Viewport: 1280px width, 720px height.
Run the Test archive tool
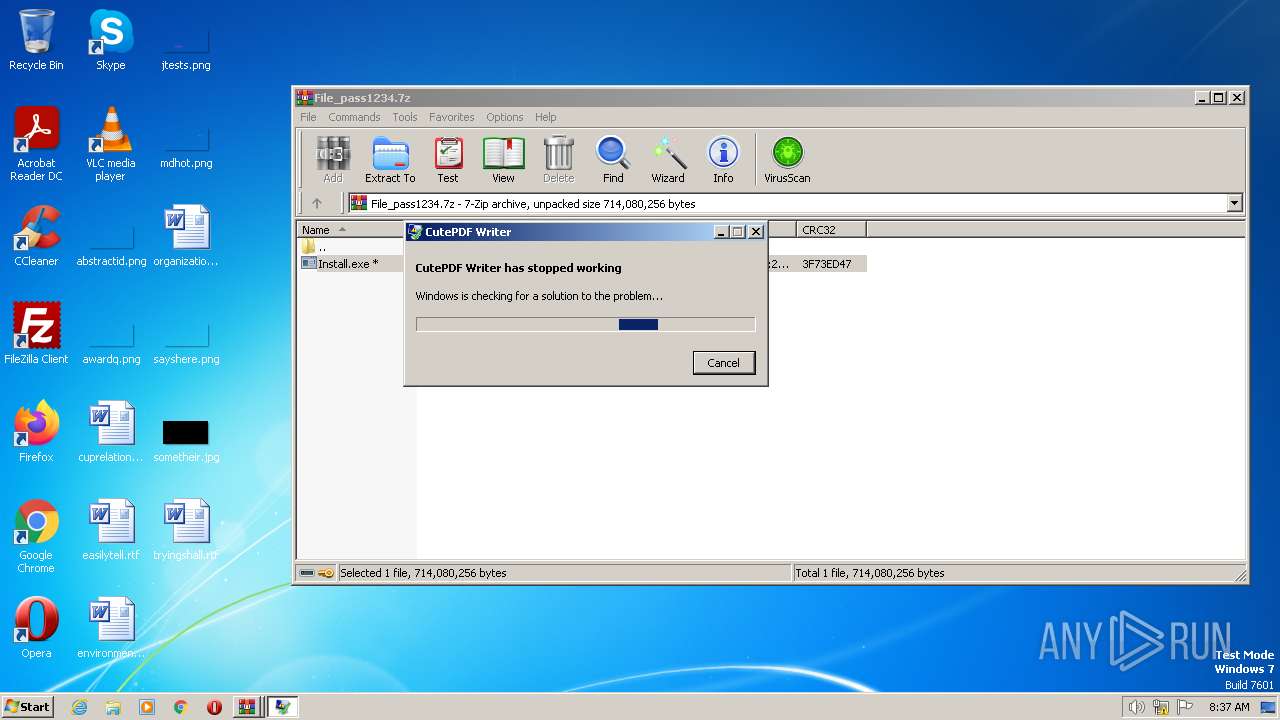click(x=448, y=160)
